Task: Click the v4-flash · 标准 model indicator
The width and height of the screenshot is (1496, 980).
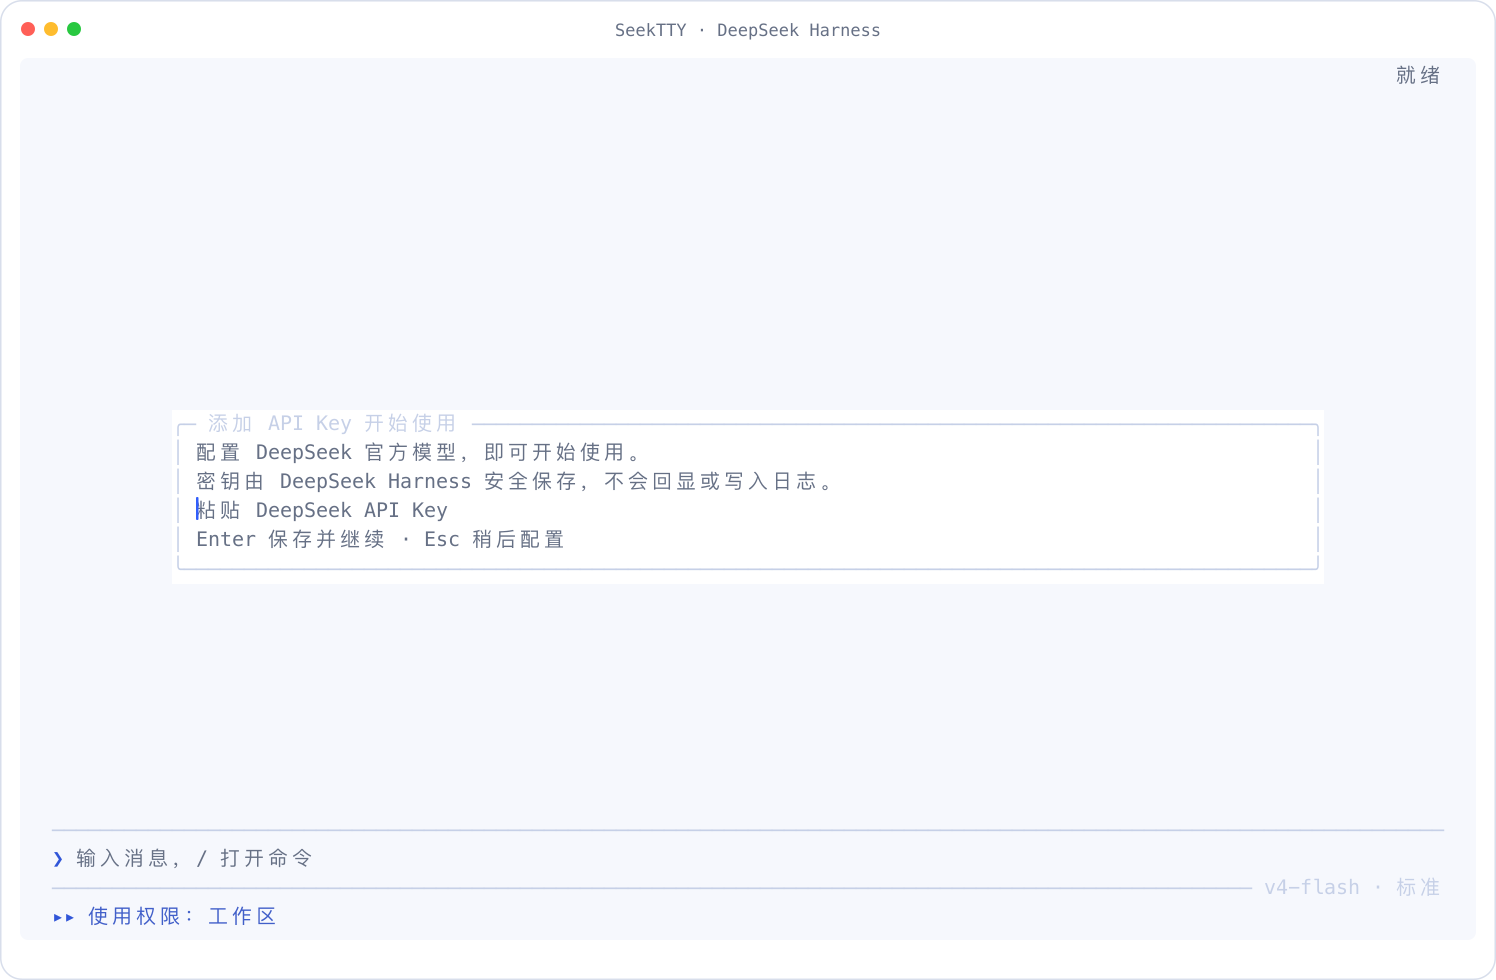Action: tap(1352, 887)
